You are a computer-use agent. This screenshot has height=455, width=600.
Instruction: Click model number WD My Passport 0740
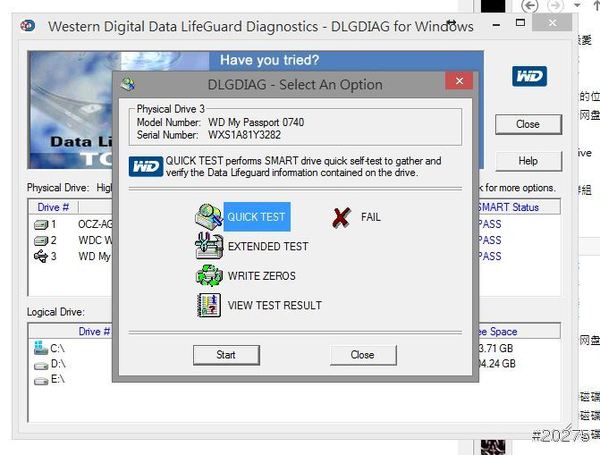[256, 122]
